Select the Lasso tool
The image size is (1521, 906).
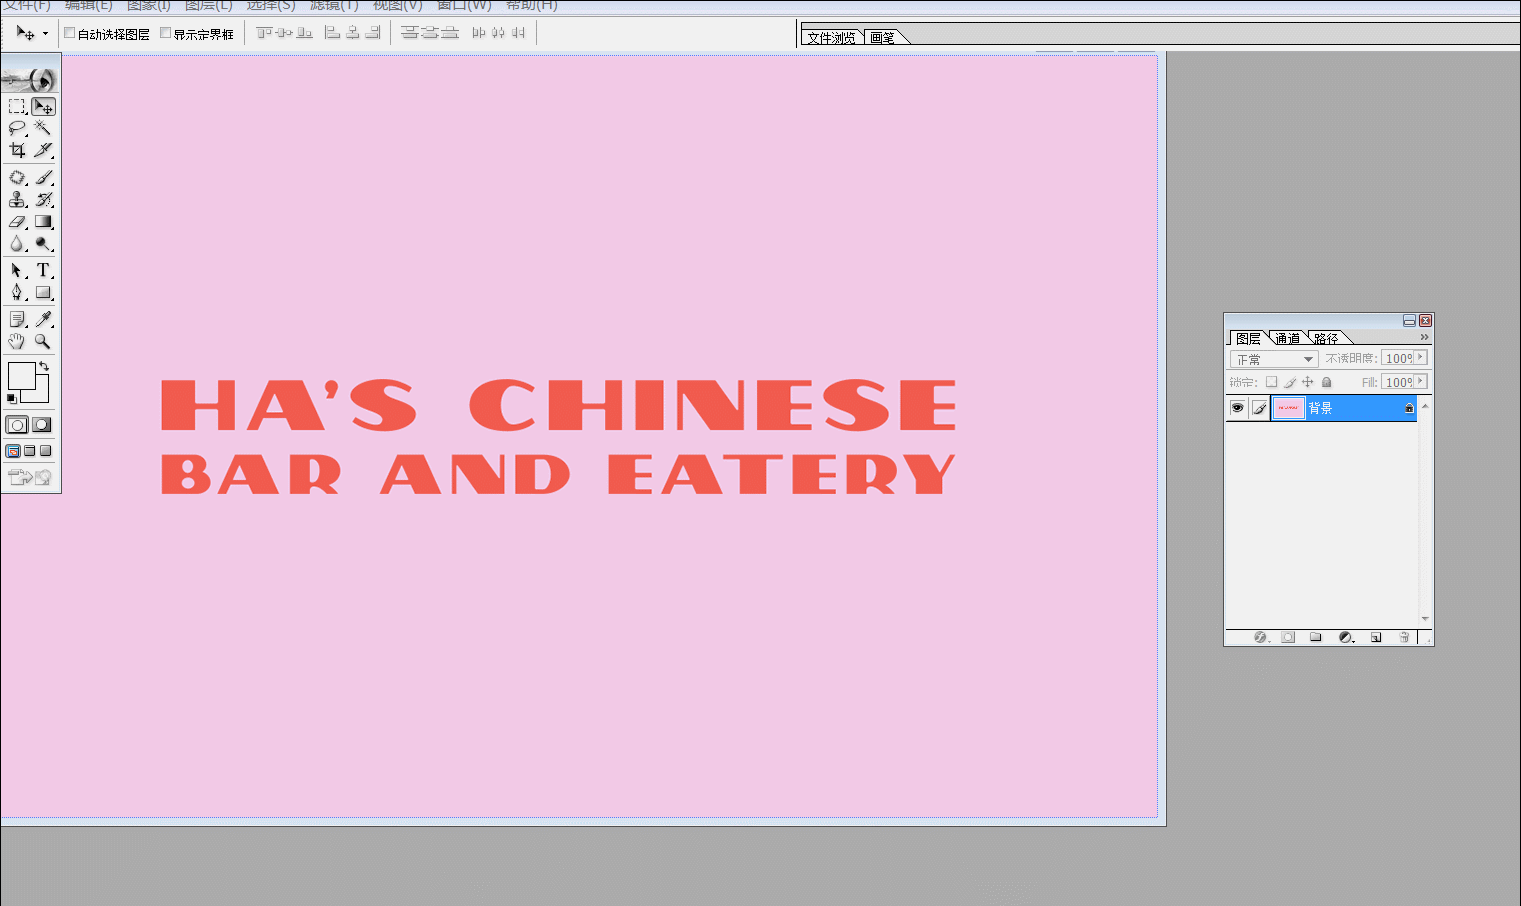click(x=17, y=128)
